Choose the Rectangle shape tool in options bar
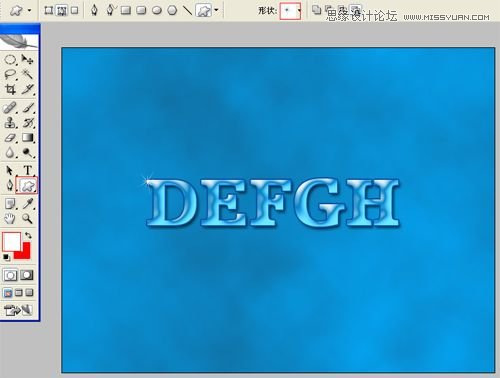The image size is (500, 378). click(126, 10)
